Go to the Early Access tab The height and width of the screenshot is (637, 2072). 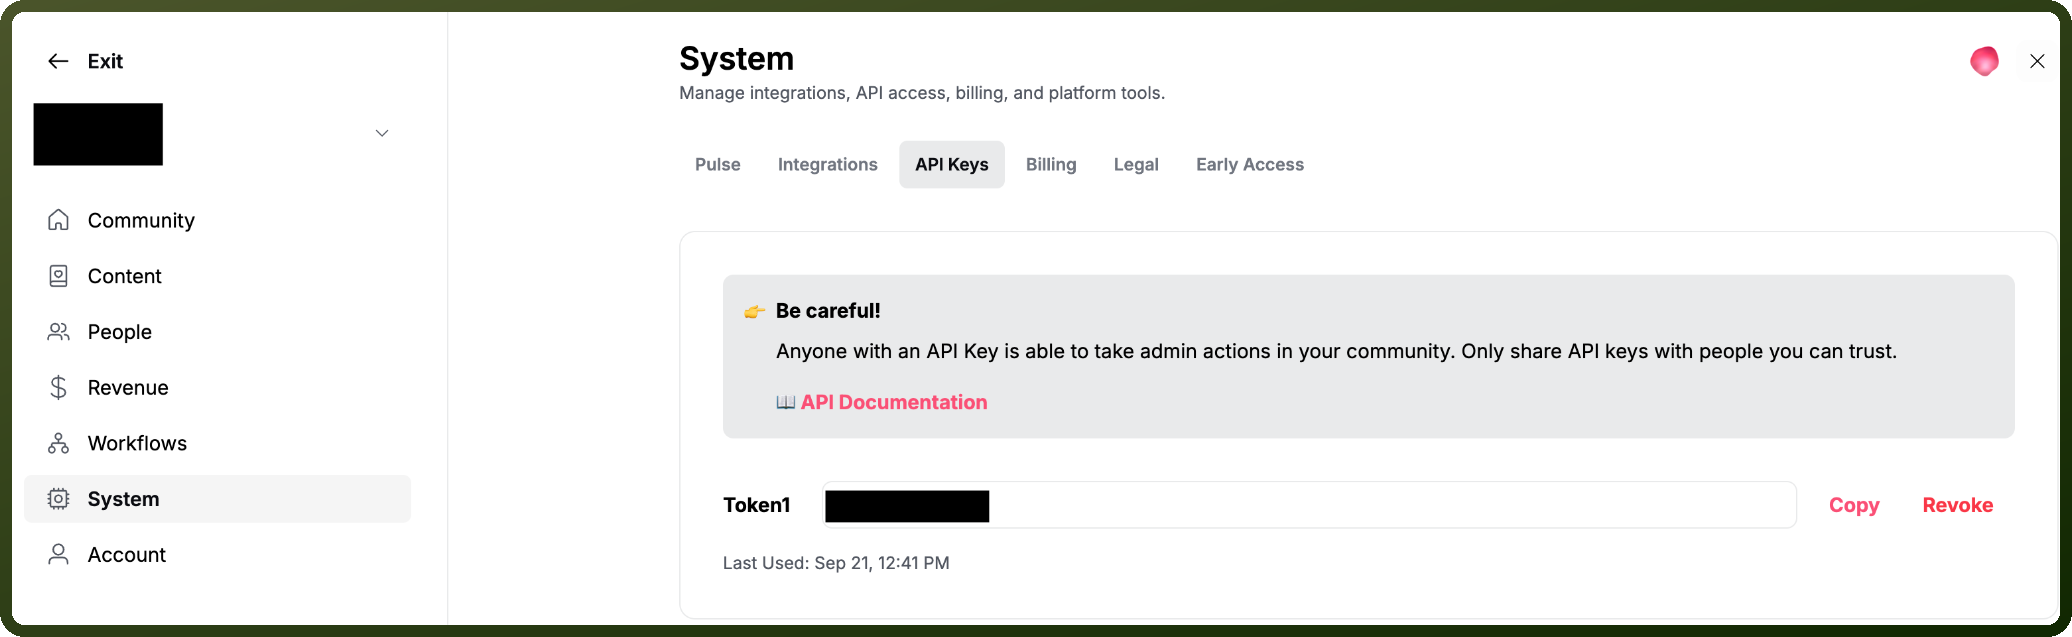pos(1250,164)
